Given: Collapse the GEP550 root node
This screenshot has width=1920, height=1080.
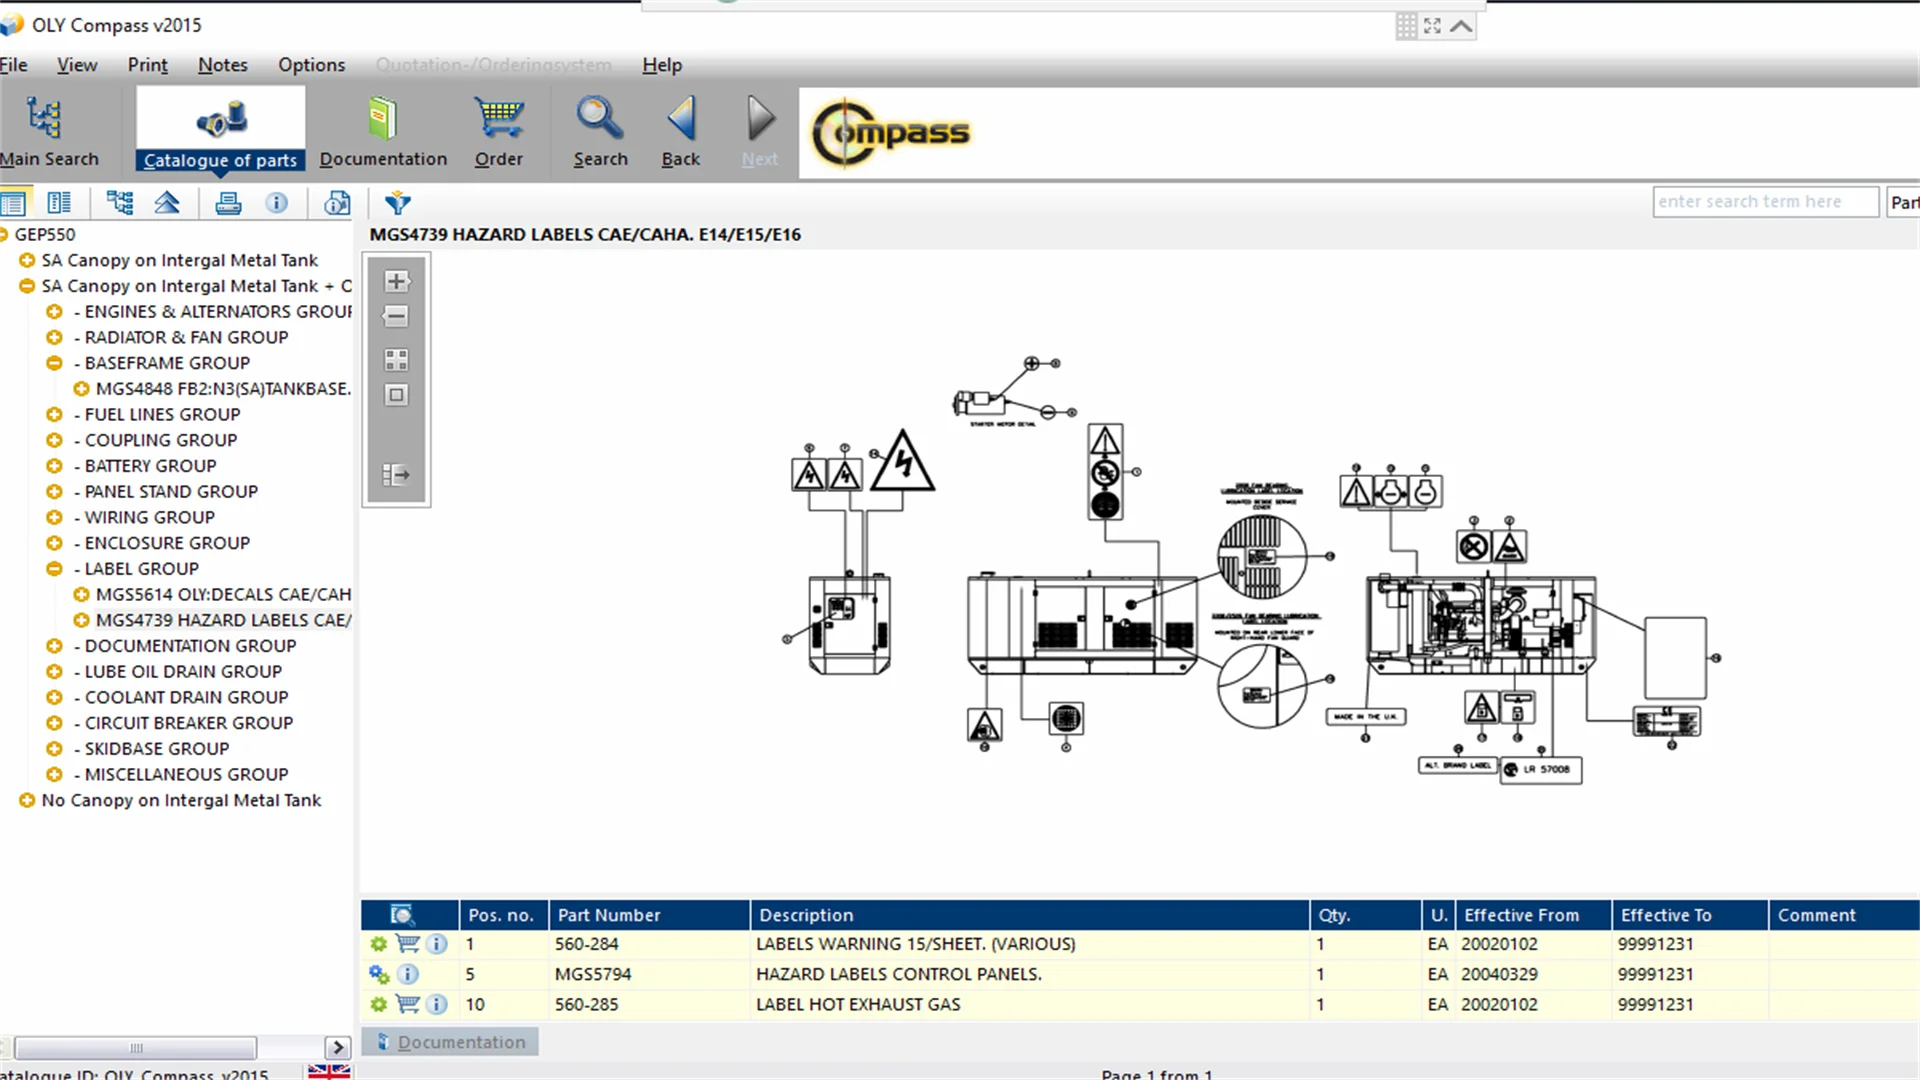Looking at the screenshot, I should tap(4, 234).
